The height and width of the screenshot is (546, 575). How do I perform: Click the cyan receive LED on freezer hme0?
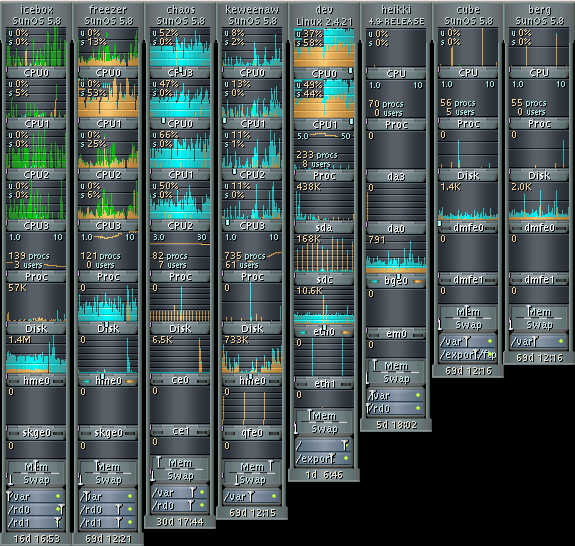pyautogui.click(x=87, y=381)
